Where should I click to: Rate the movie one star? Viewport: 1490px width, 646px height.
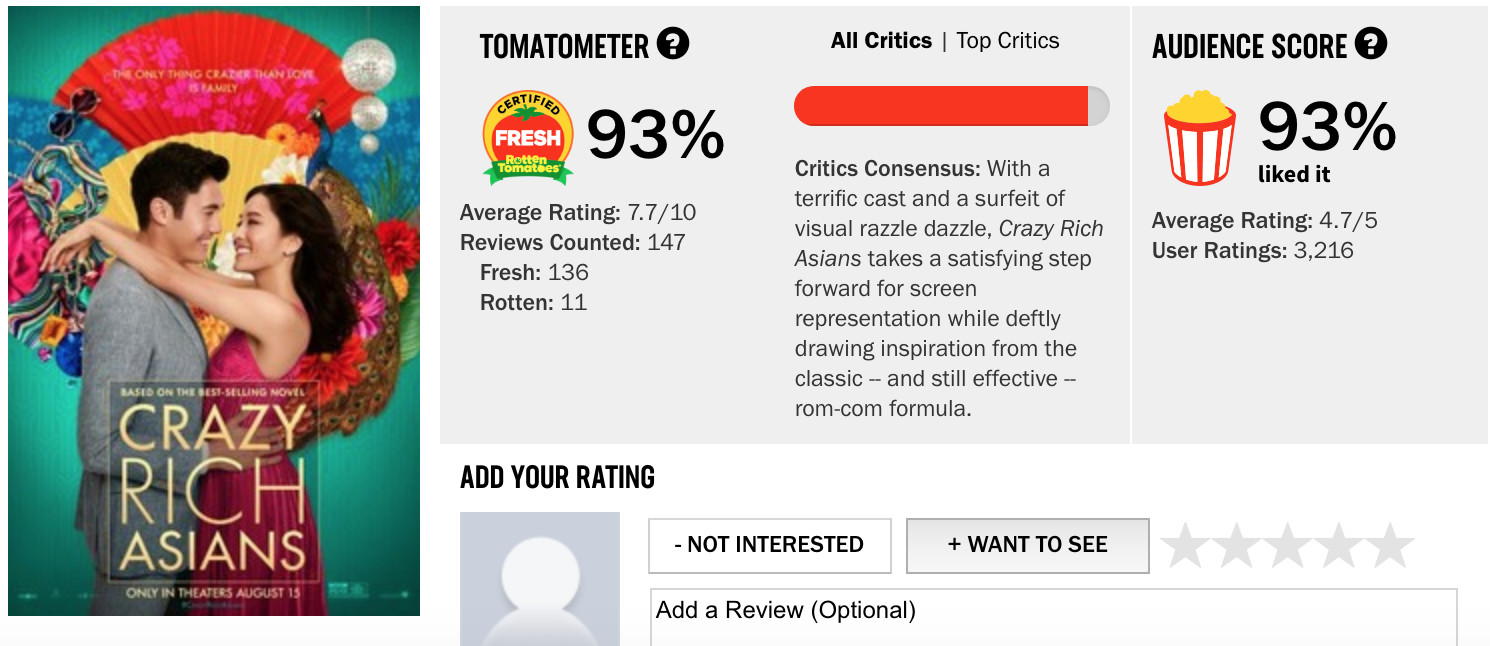1186,546
